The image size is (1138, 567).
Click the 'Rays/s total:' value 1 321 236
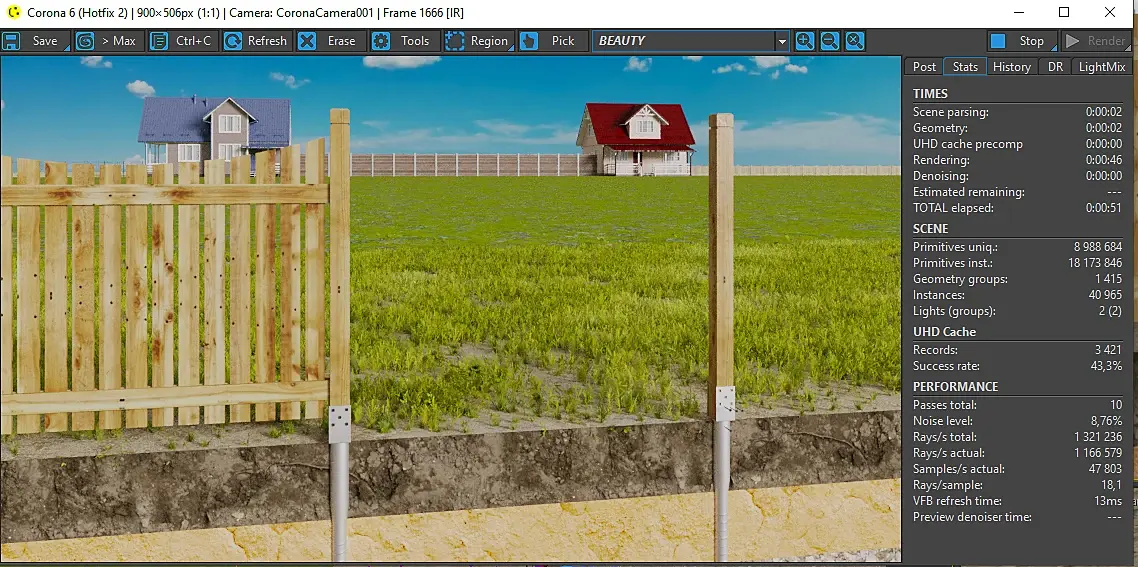(1098, 437)
